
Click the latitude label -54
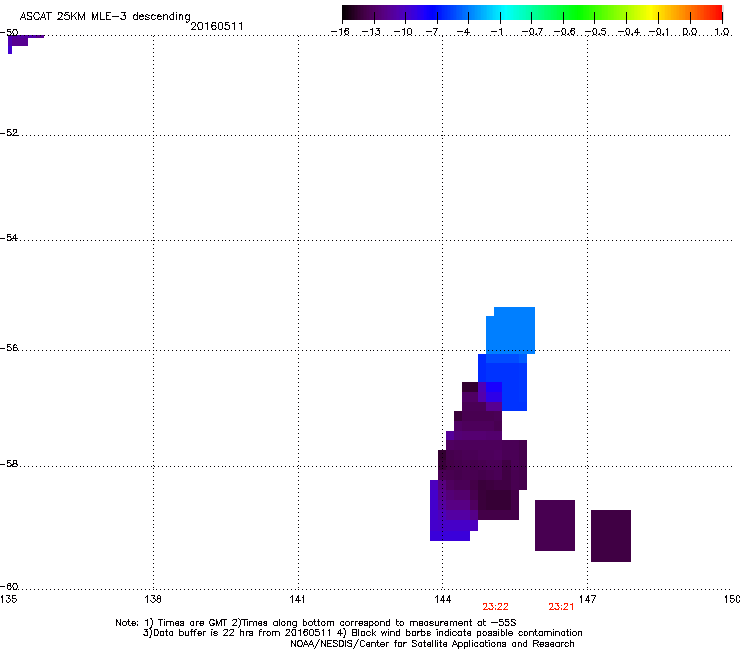click(x=9, y=238)
